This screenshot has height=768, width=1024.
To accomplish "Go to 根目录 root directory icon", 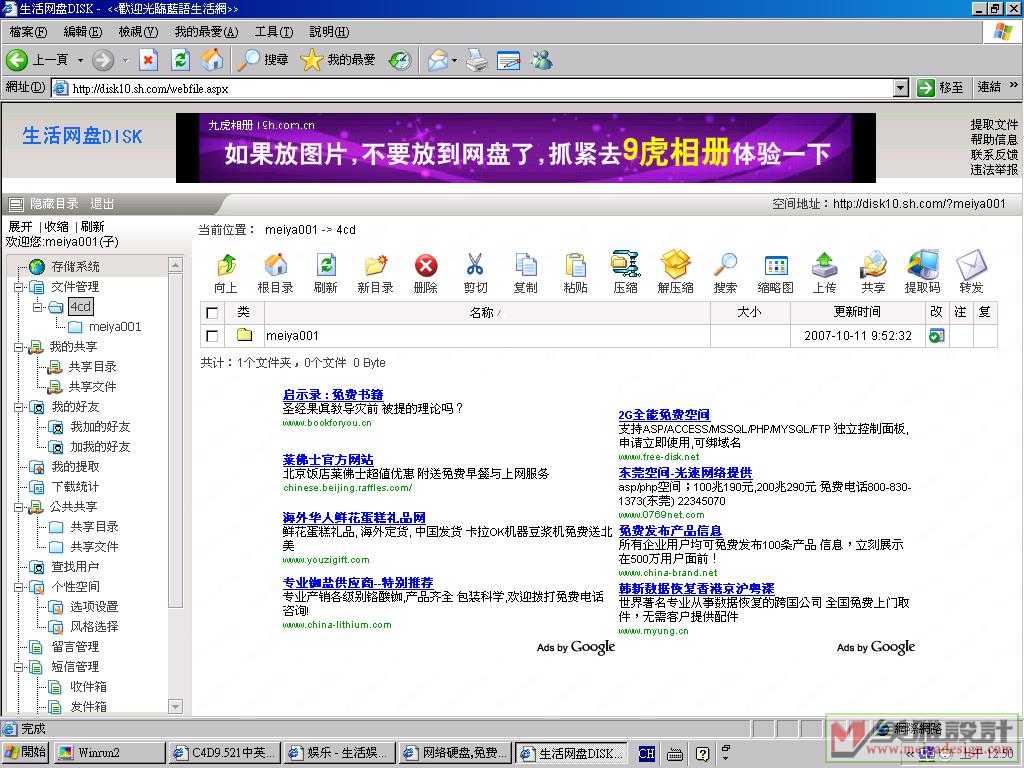I will tap(276, 265).
